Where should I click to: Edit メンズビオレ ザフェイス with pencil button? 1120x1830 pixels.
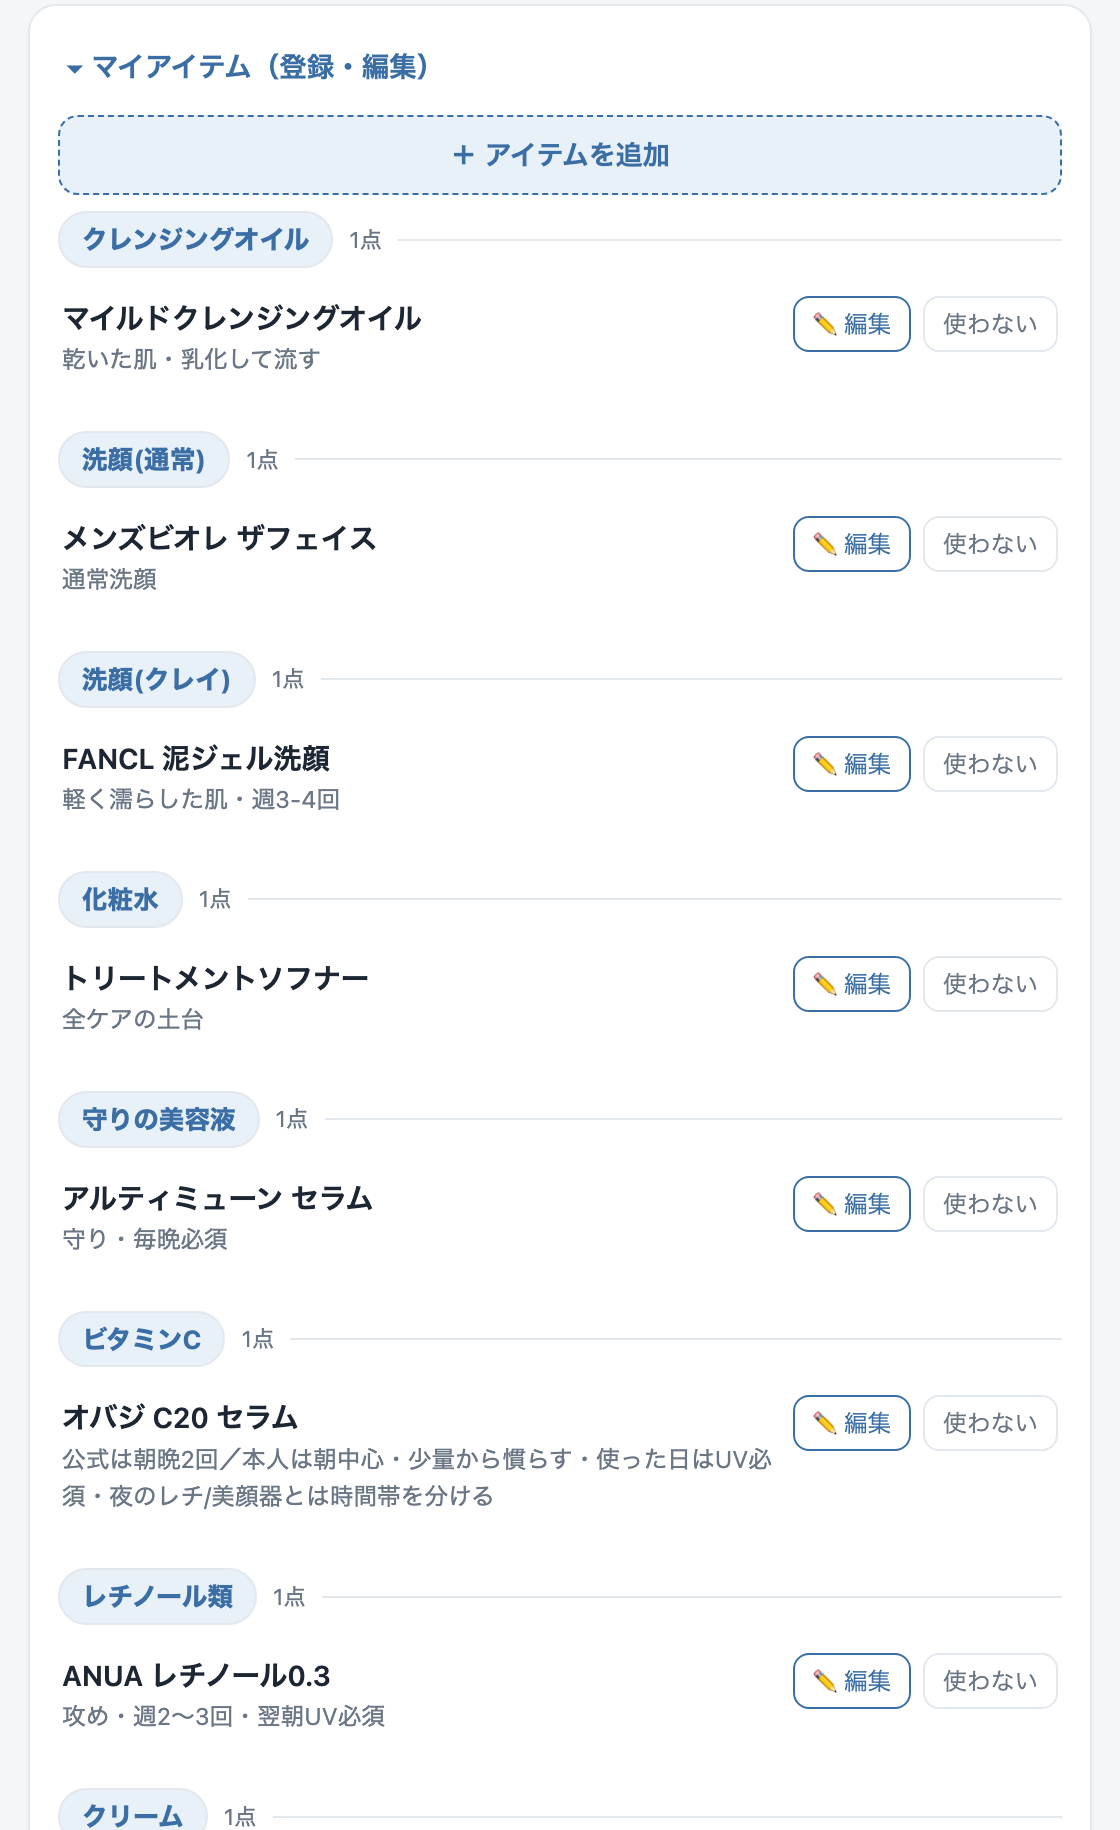852,544
